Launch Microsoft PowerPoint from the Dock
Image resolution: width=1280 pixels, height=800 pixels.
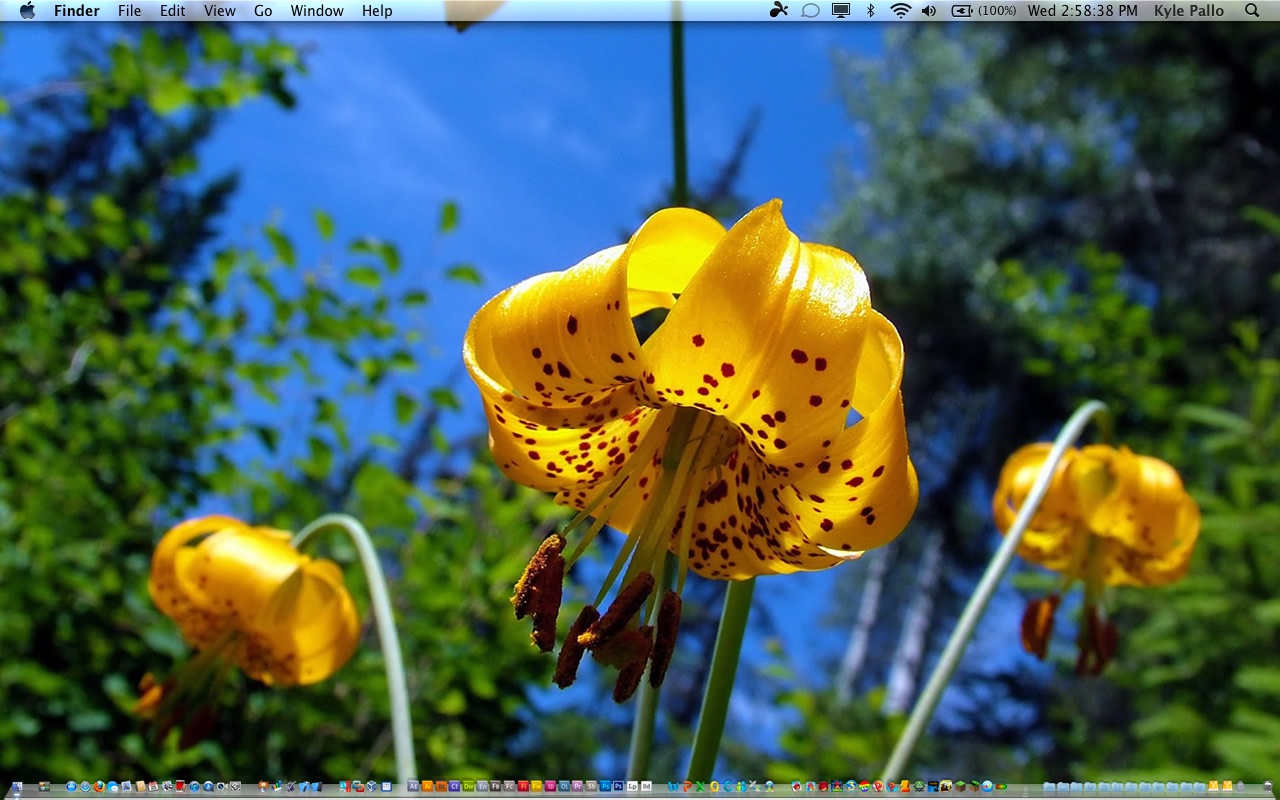coord(687,786)
